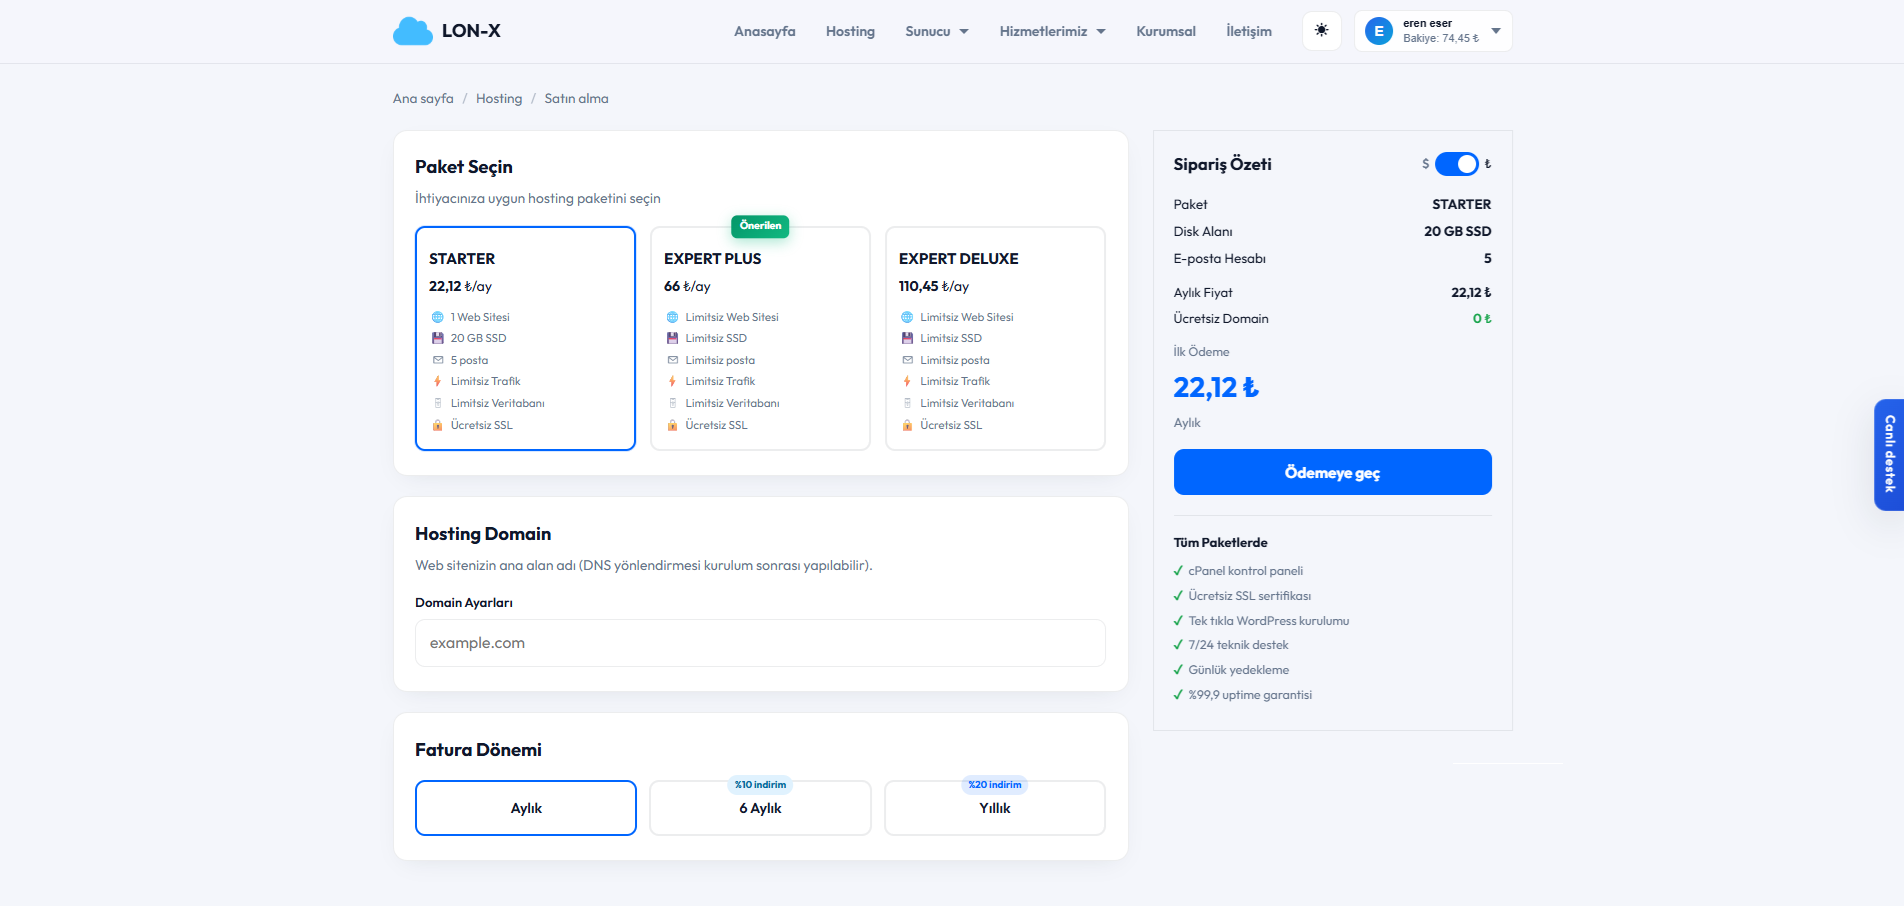Click checkmark beside 7/24 teknik destek
The image size is (1904, 906).
(x=1178, y=645)
